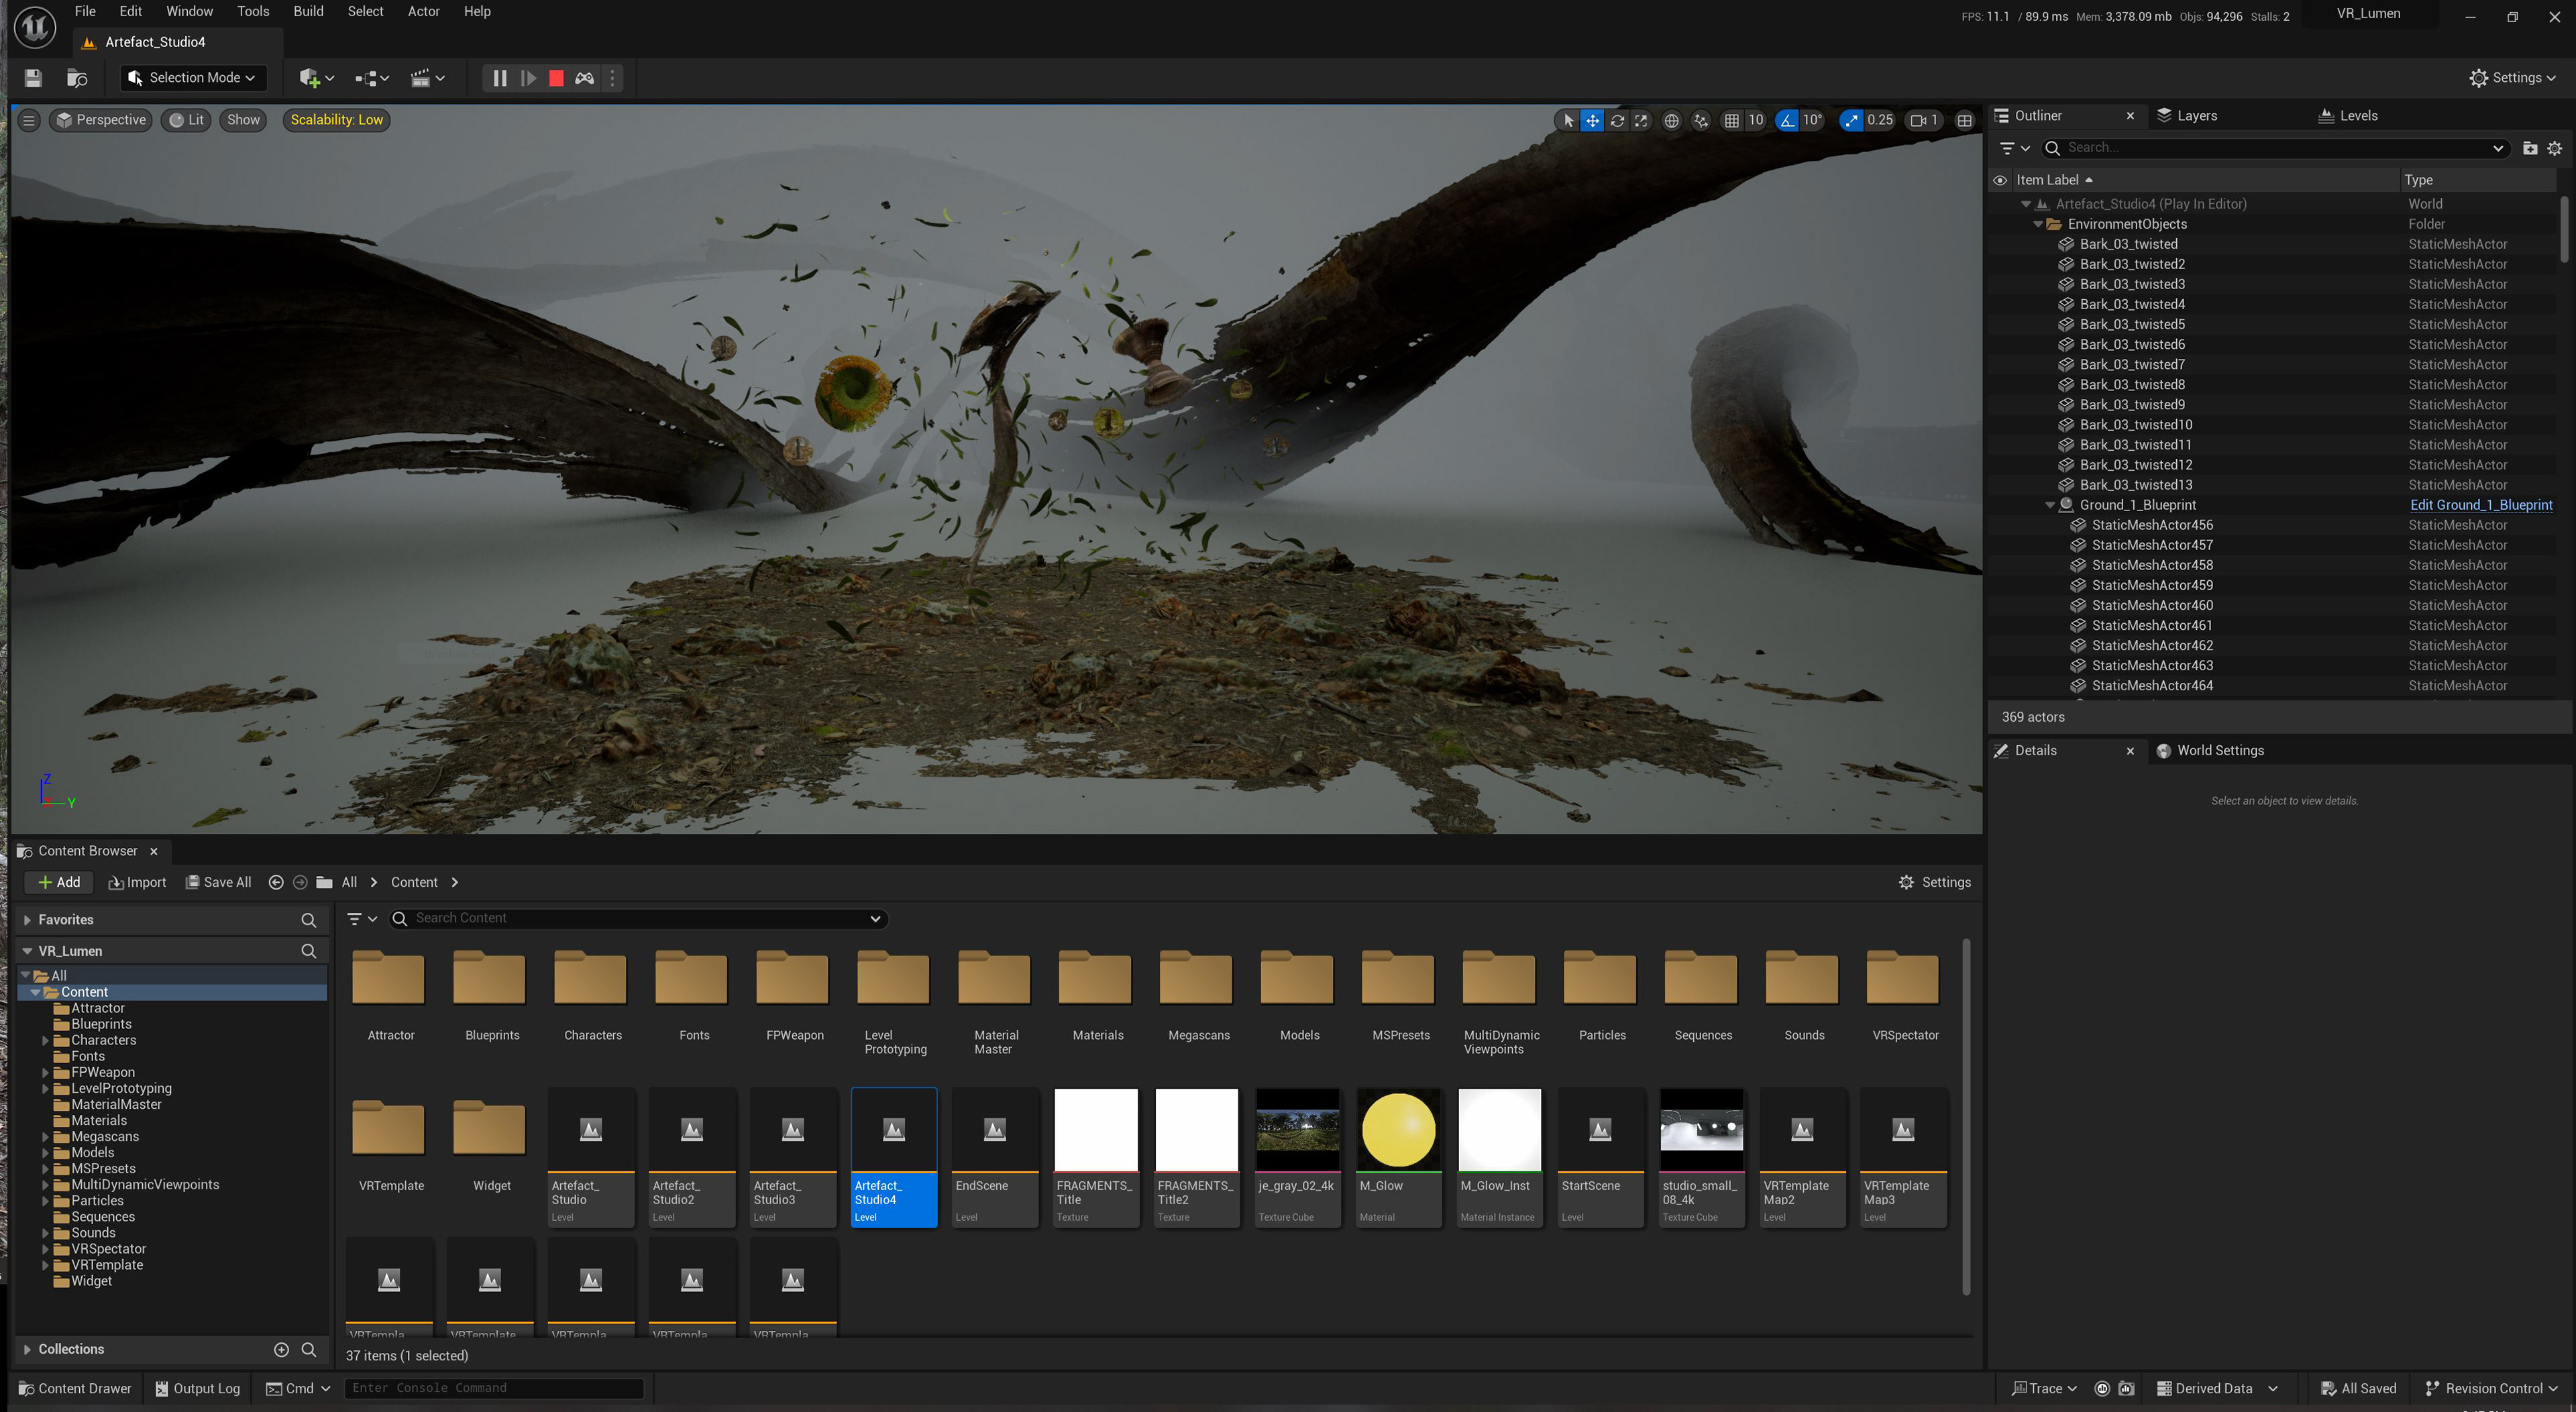Open the Build menu
The height and width of the screenshot is (1412, 2576).
(308, 11)
